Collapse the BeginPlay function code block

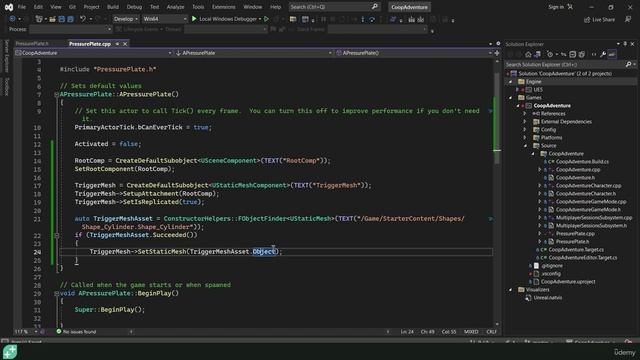tap(57, 293)
